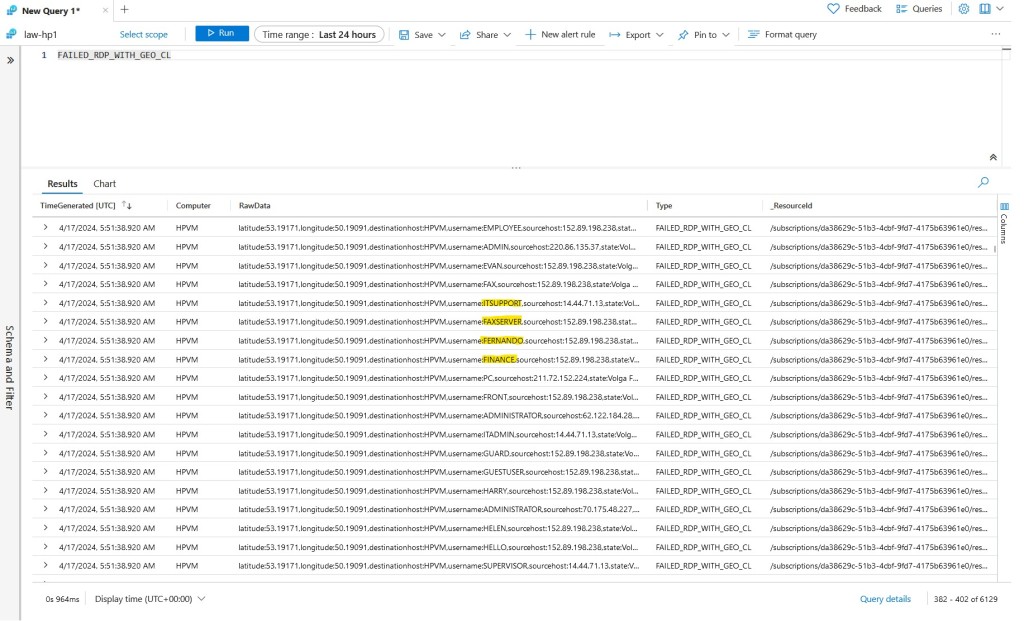
Task: Click the Run query button
Action: click(222, 34)
